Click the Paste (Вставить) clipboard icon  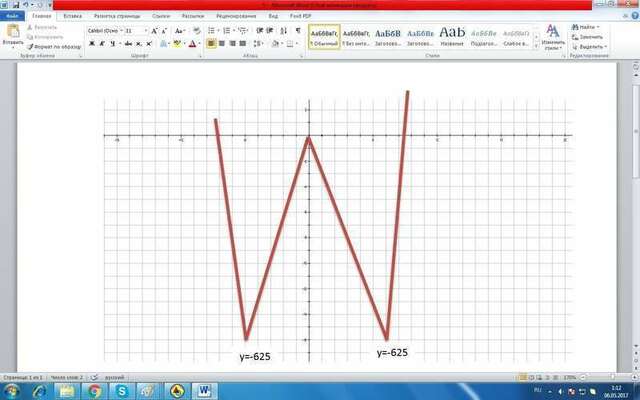click(x=13, y=31)
